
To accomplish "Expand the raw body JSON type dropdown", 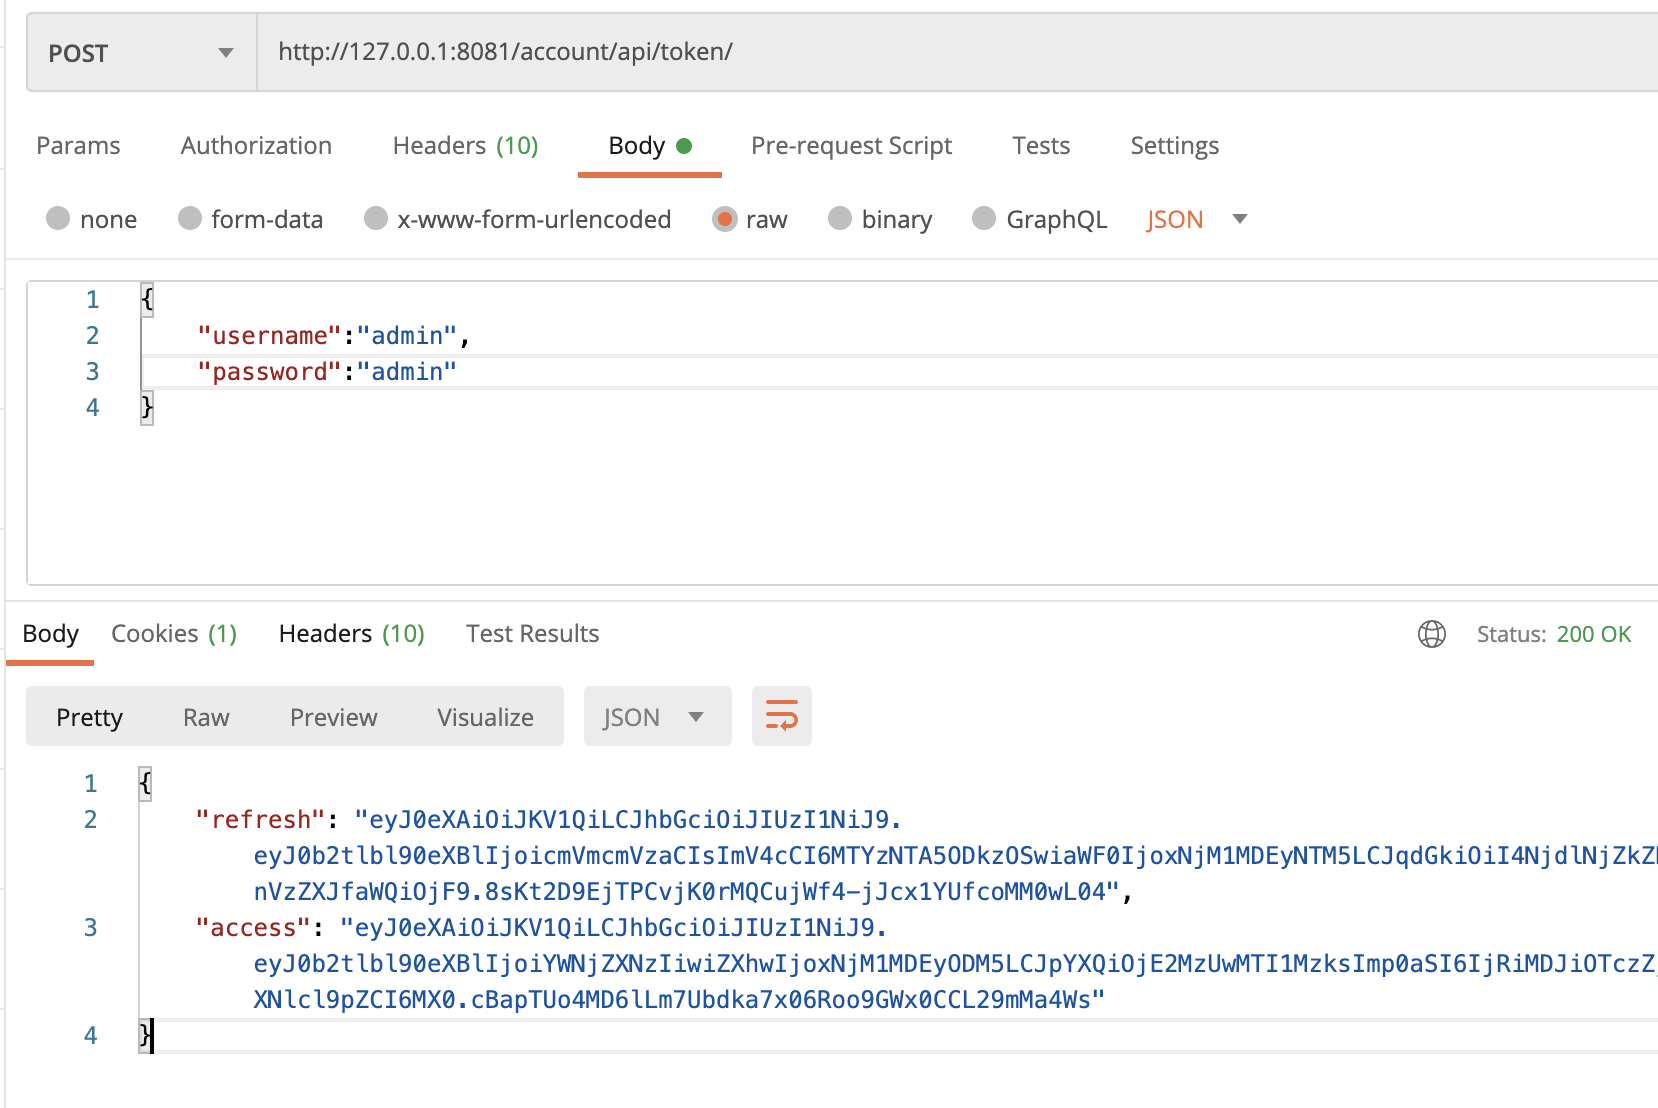I will coord(1196,219).
